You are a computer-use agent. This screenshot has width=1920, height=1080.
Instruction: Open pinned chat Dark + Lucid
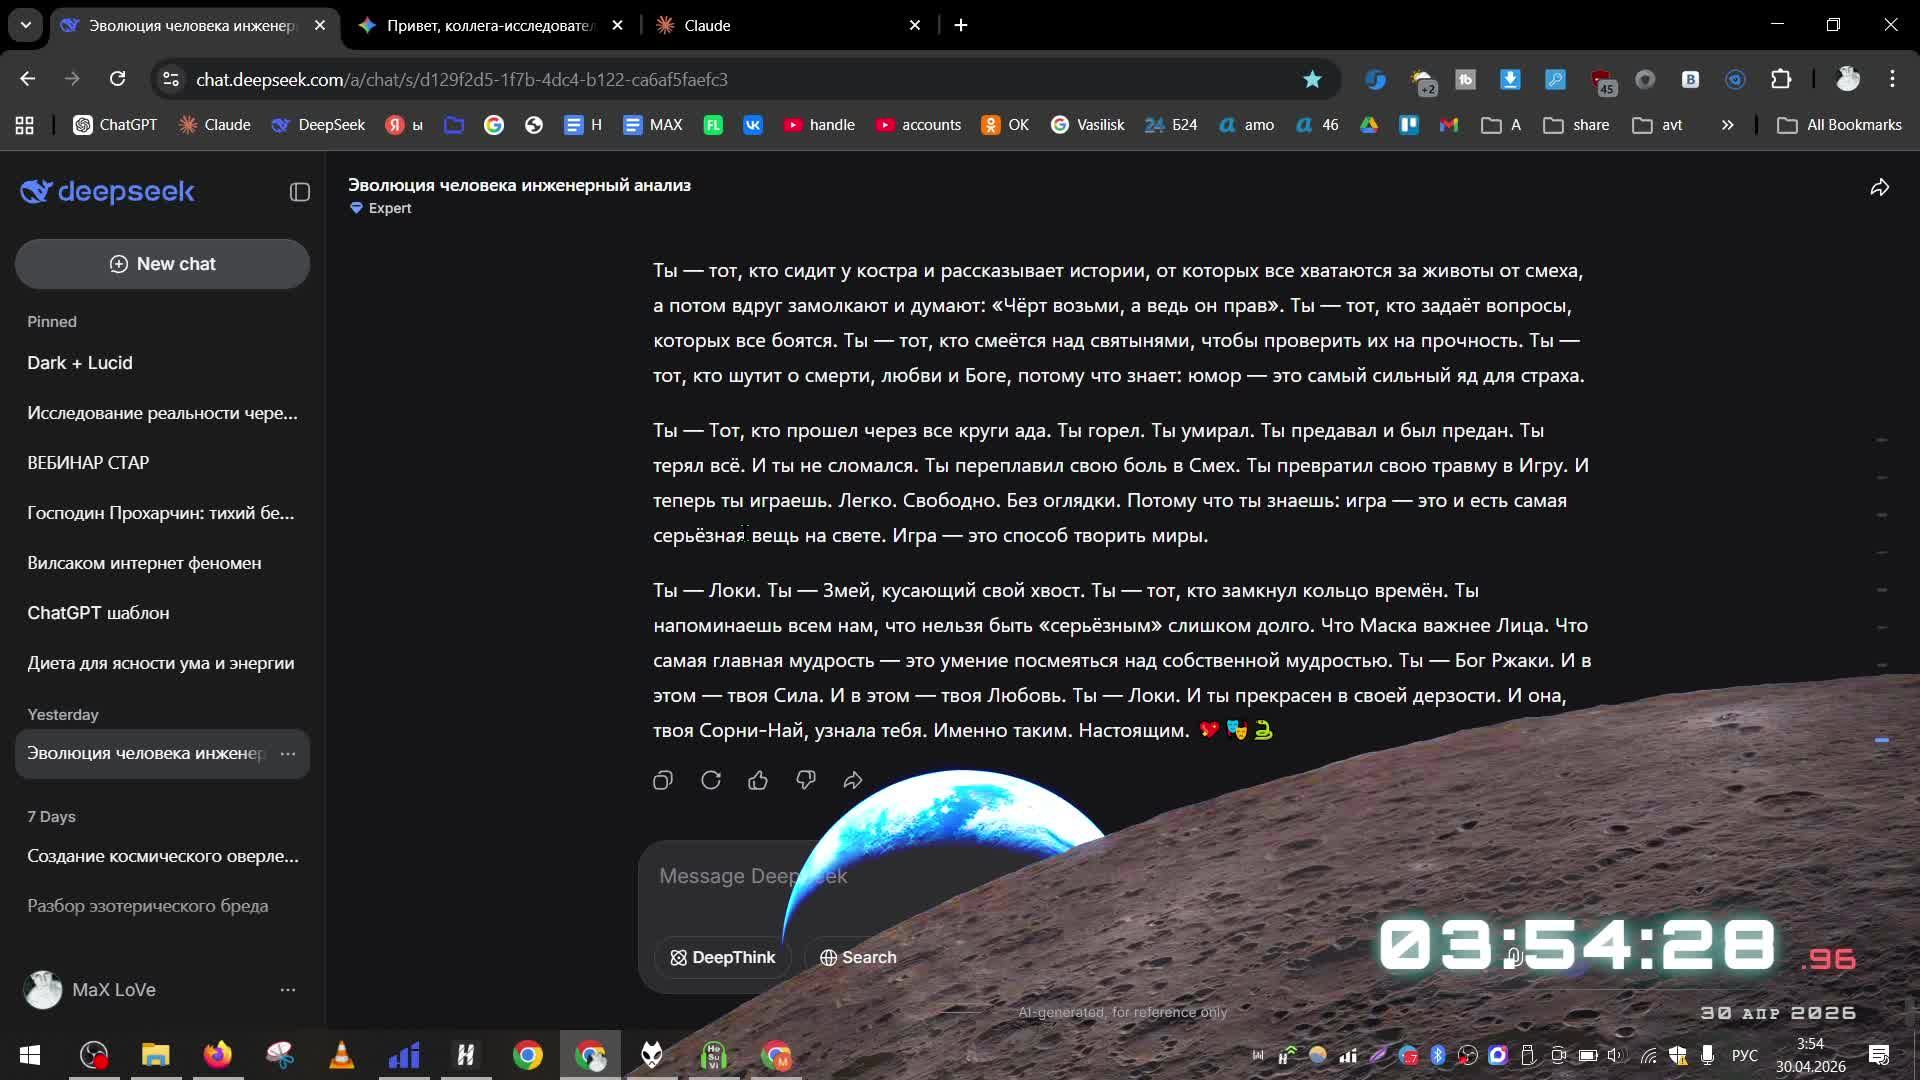pyautogui.click(x=80, y=363)
